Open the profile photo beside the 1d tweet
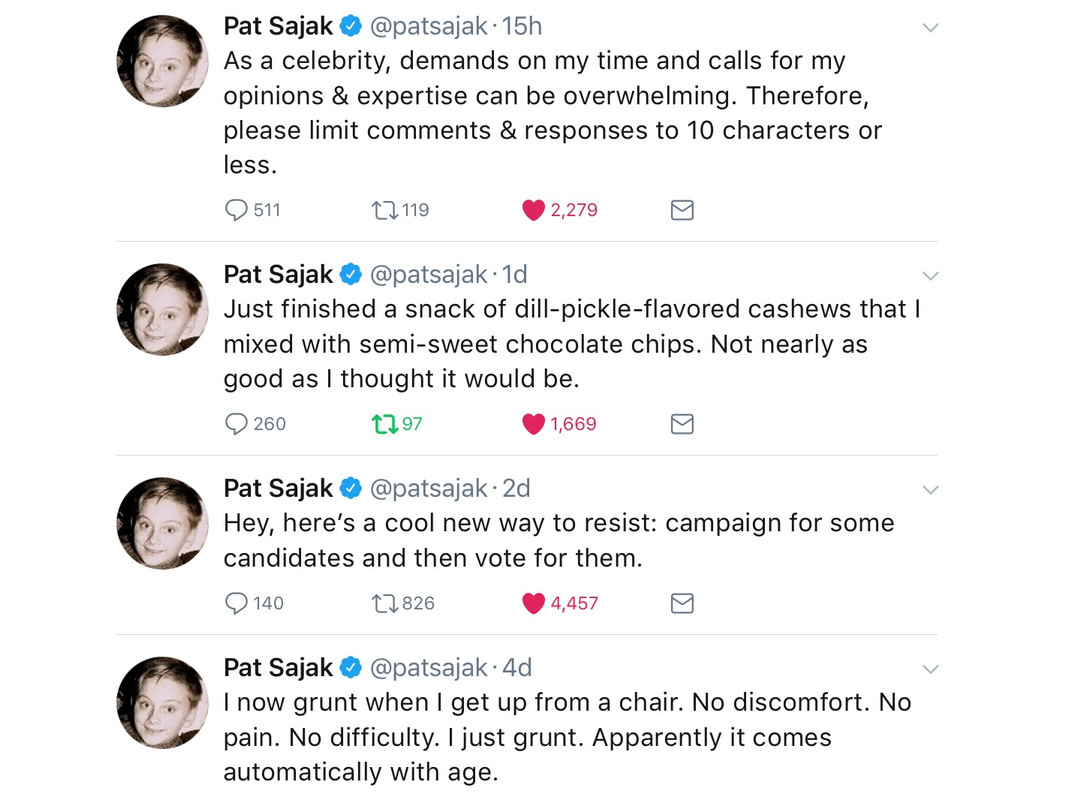 click(162, 309)
